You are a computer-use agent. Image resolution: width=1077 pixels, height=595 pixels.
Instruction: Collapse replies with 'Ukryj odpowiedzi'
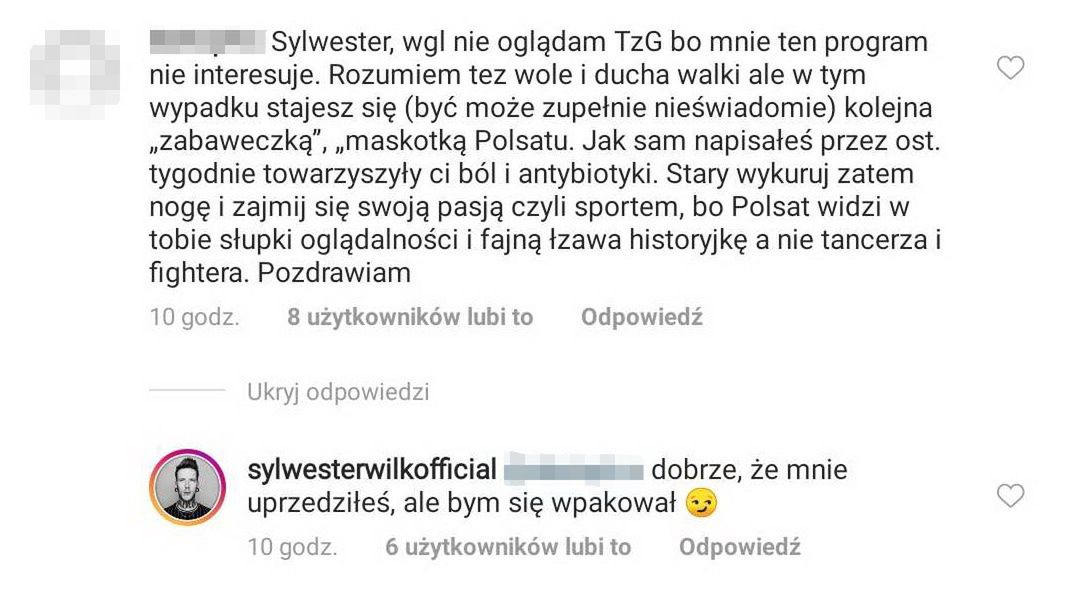click(x=338, y=392)
